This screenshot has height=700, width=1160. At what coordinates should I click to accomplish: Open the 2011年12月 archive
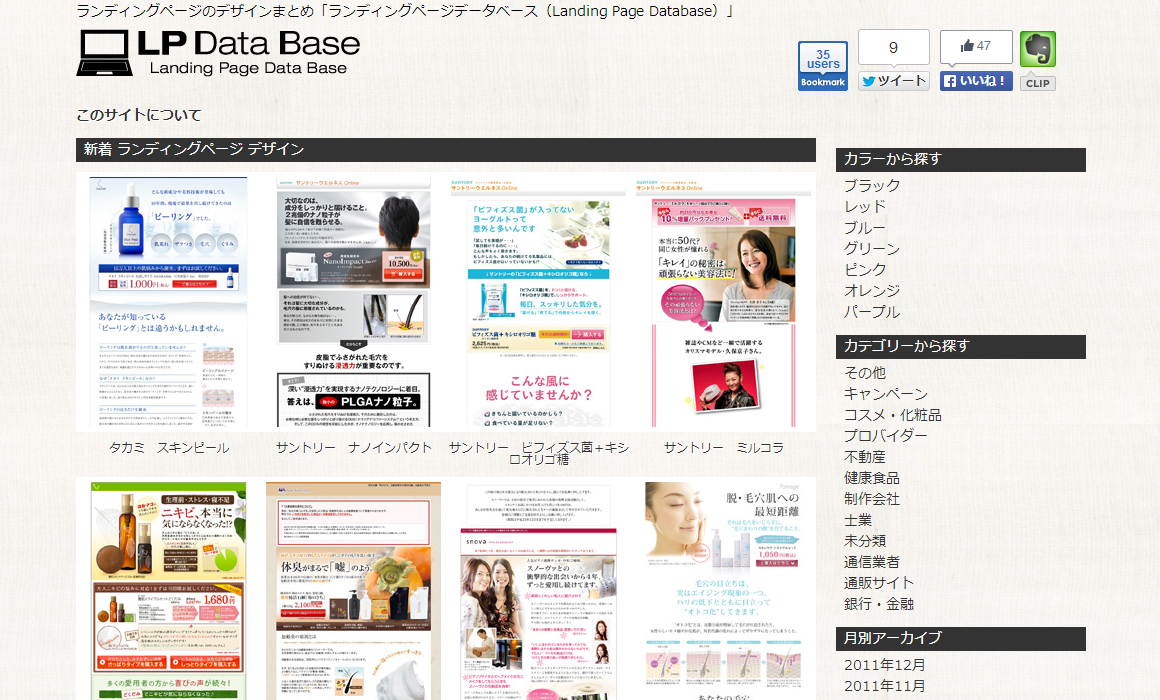pyautogui.click(x=885, y=665)
